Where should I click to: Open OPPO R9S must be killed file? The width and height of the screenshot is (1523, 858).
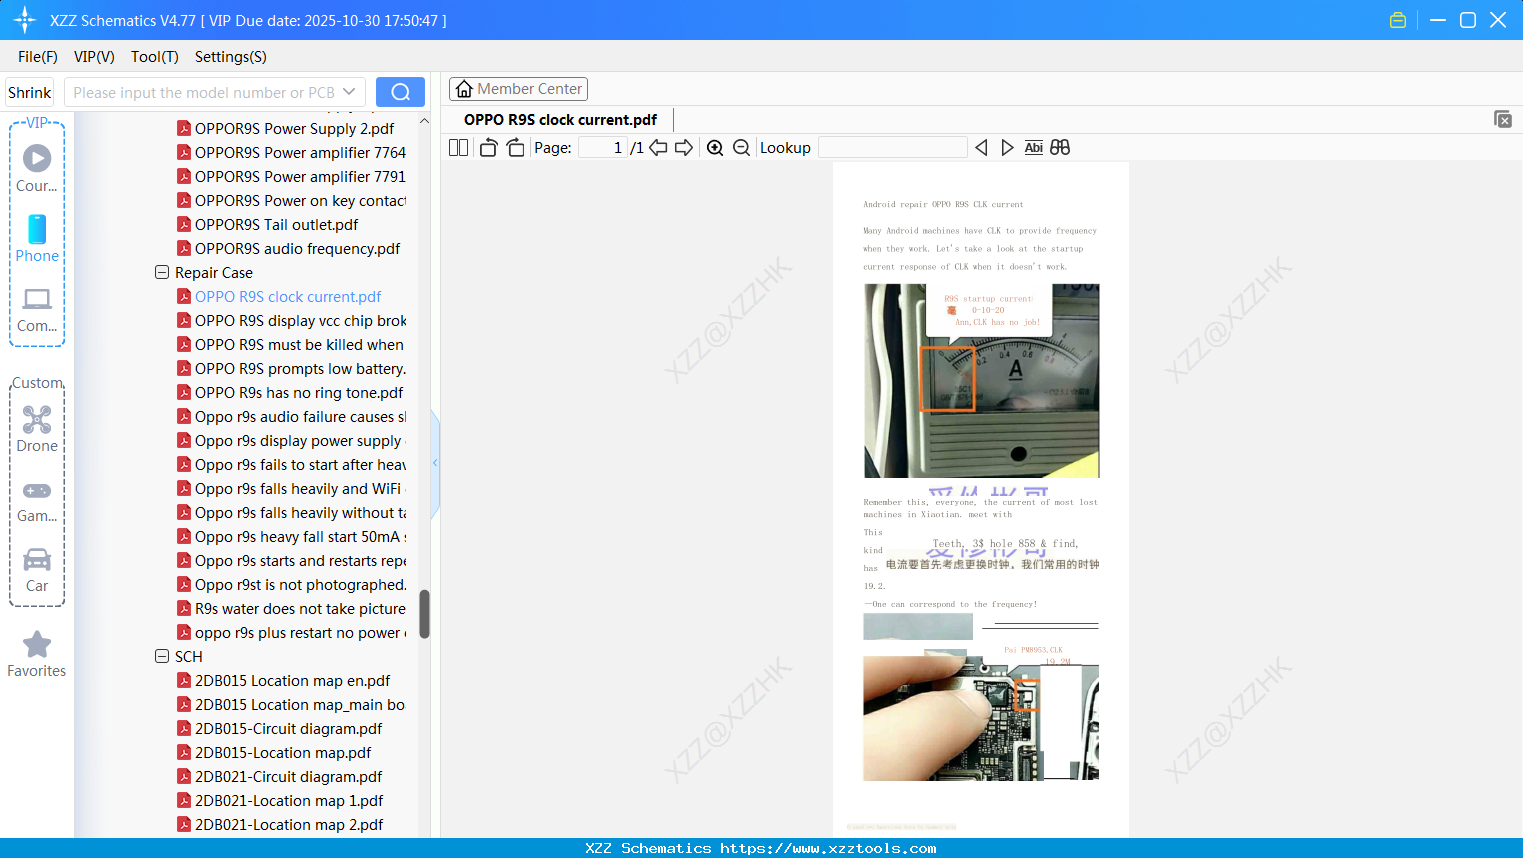299,345
